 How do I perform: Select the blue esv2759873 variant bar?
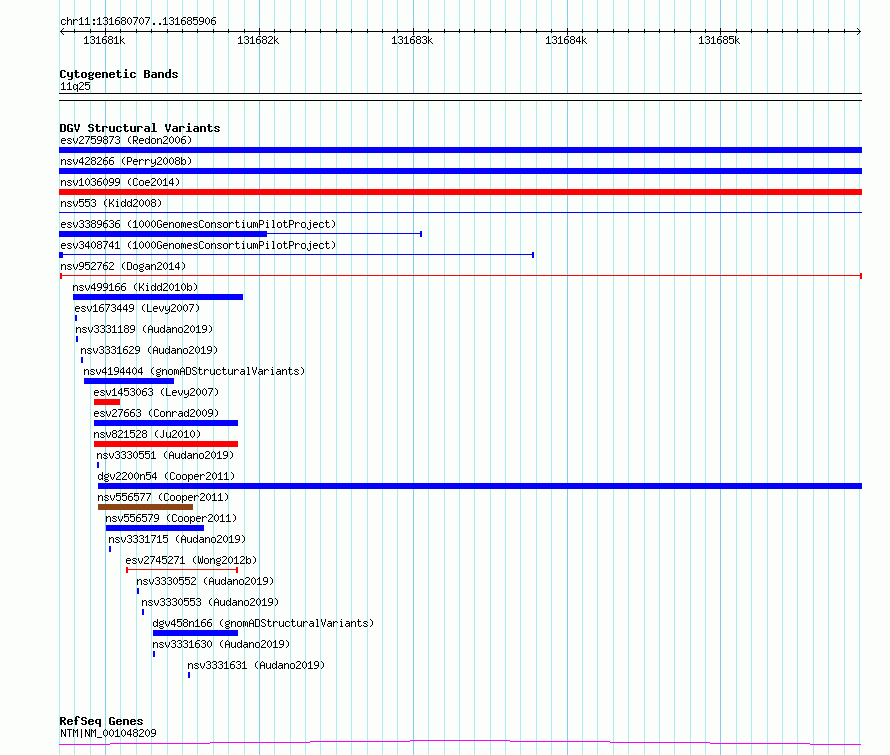click(x=460, y=150)
